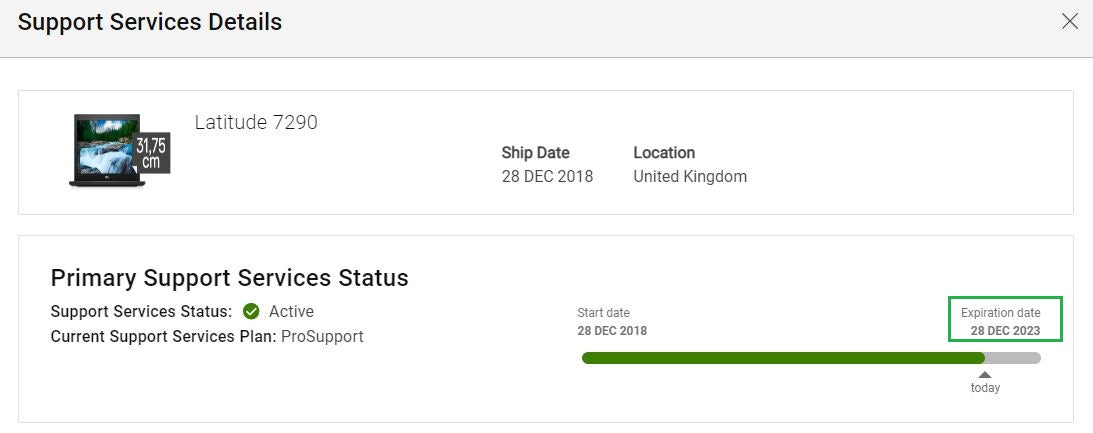The image size is (1093, 433).
Task: Click the ProSupport plan name
Action: (x=322, y=337)
